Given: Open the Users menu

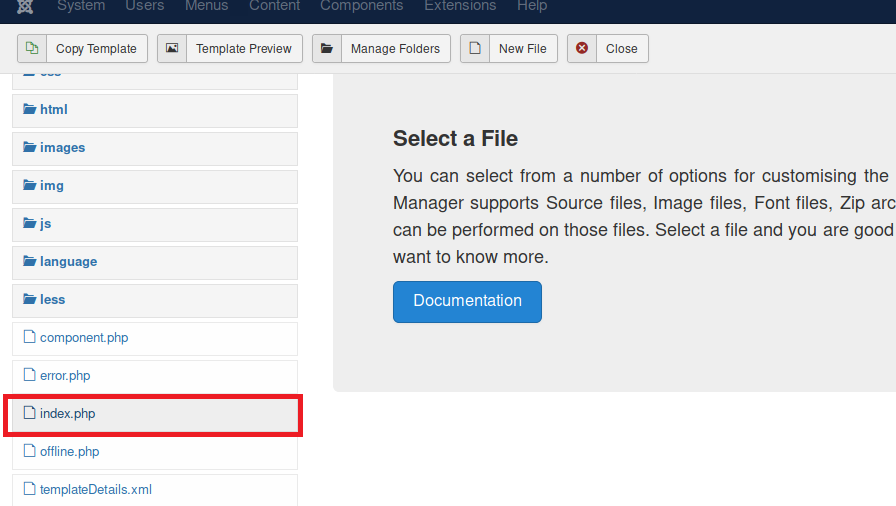Looking at the screenshot, I should [x=145, y=6].
